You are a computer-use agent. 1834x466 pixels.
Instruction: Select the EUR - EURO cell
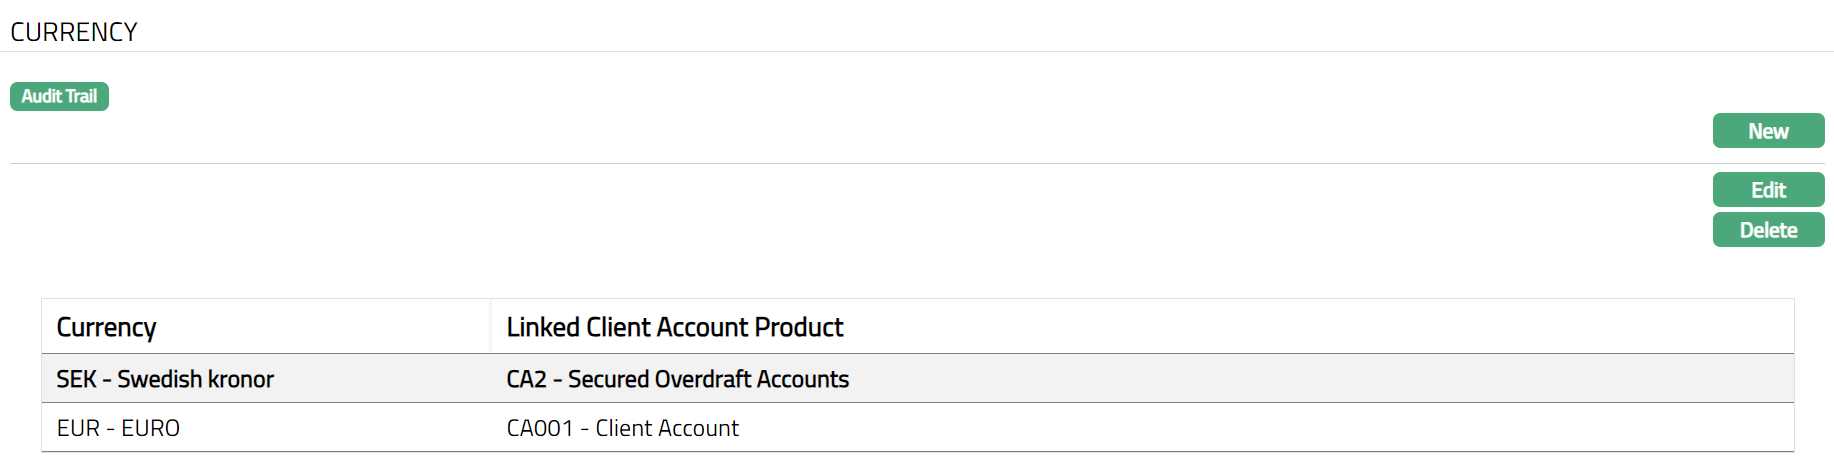pos(118,428)
